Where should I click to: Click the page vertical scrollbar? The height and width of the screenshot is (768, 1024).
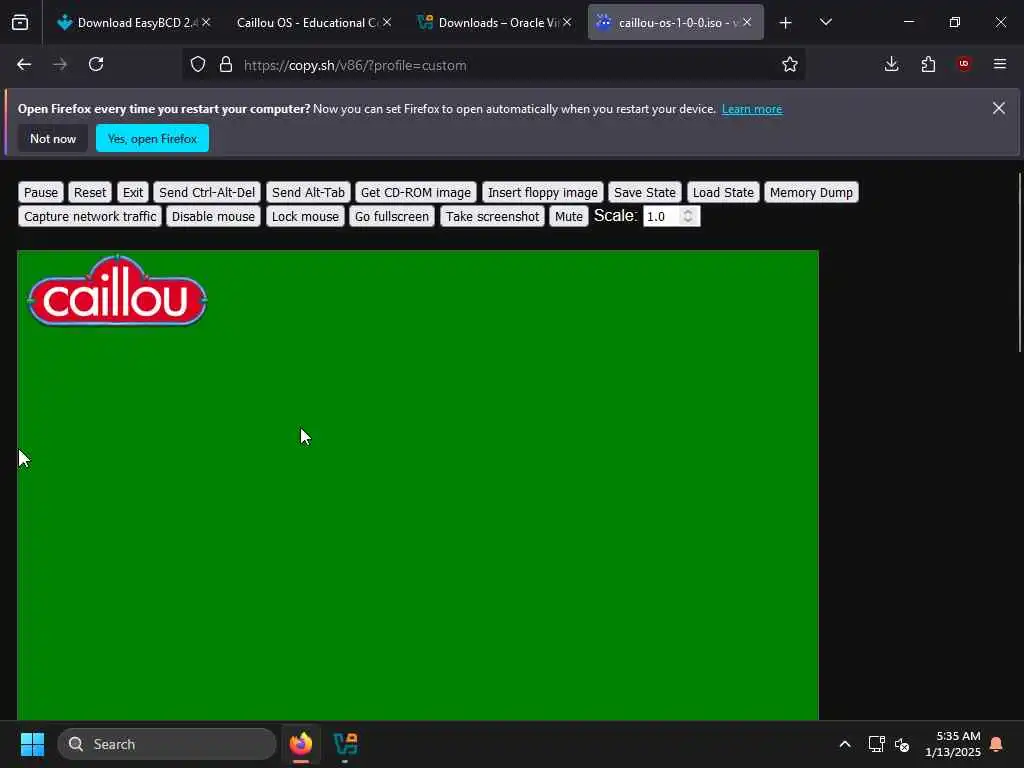coord(1020,263)
